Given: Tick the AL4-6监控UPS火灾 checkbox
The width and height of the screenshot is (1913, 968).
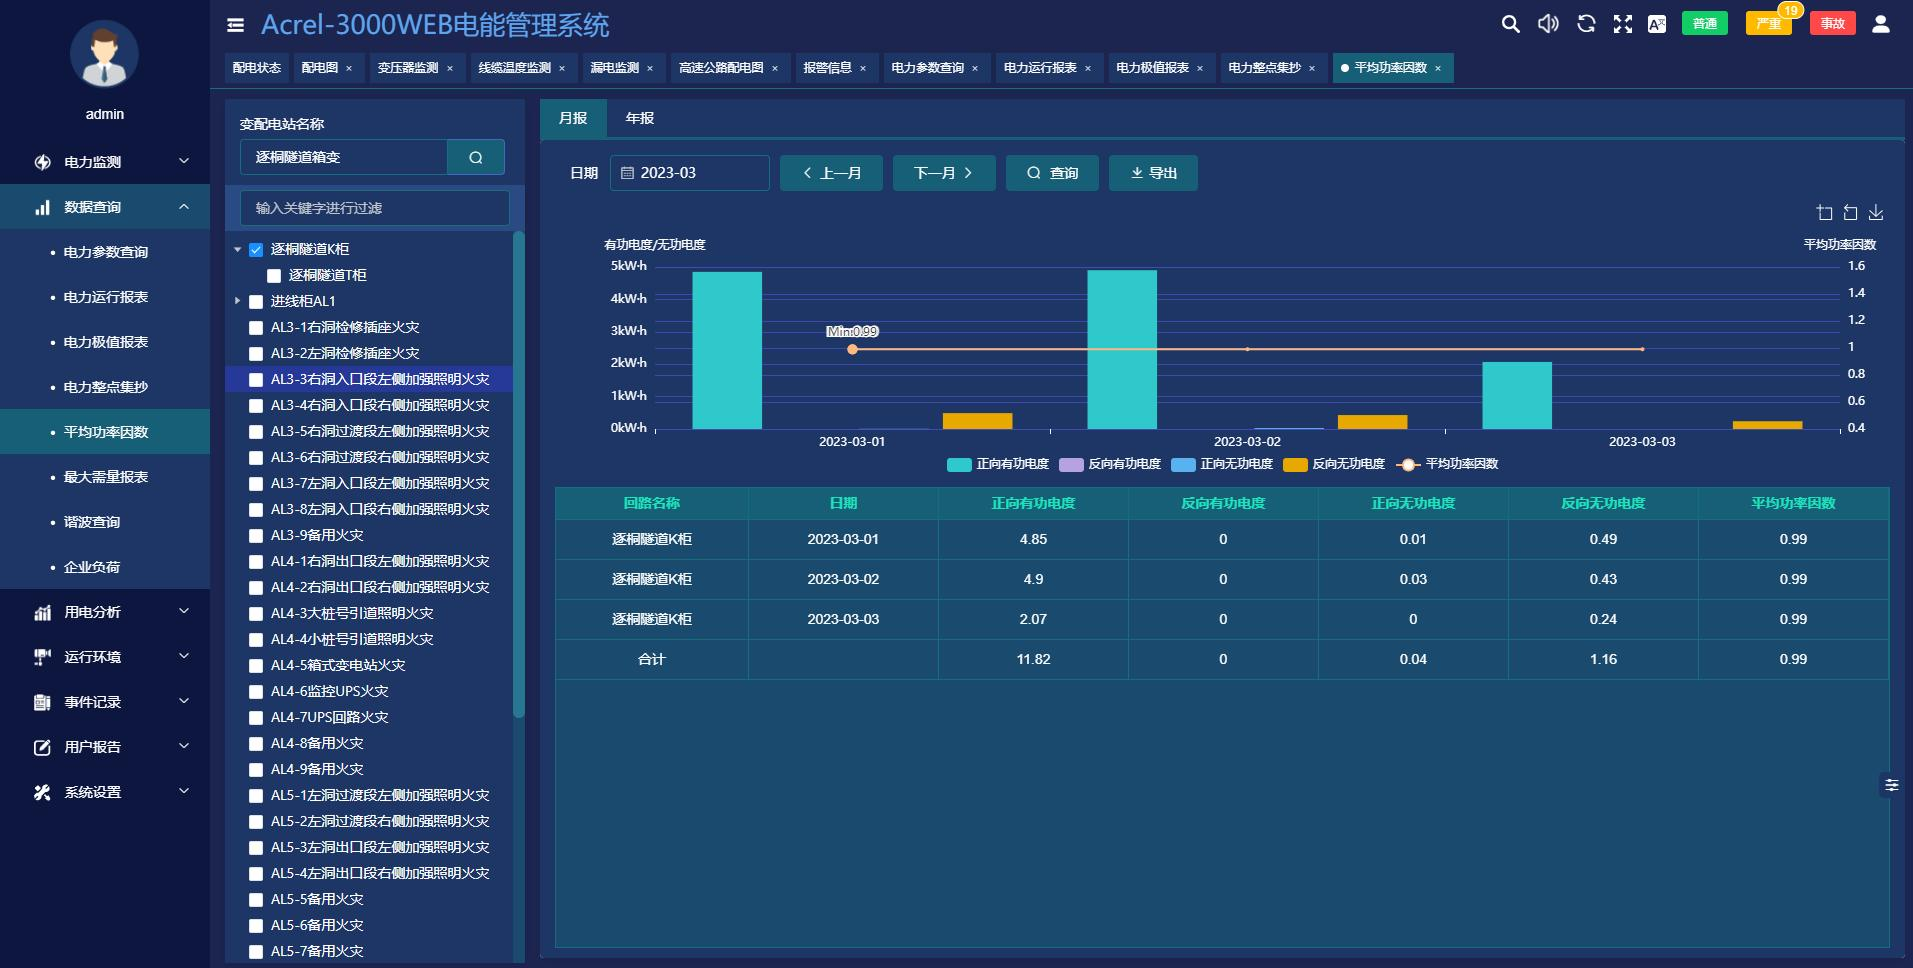Looking at the screenshot, I should coord(256,692).
